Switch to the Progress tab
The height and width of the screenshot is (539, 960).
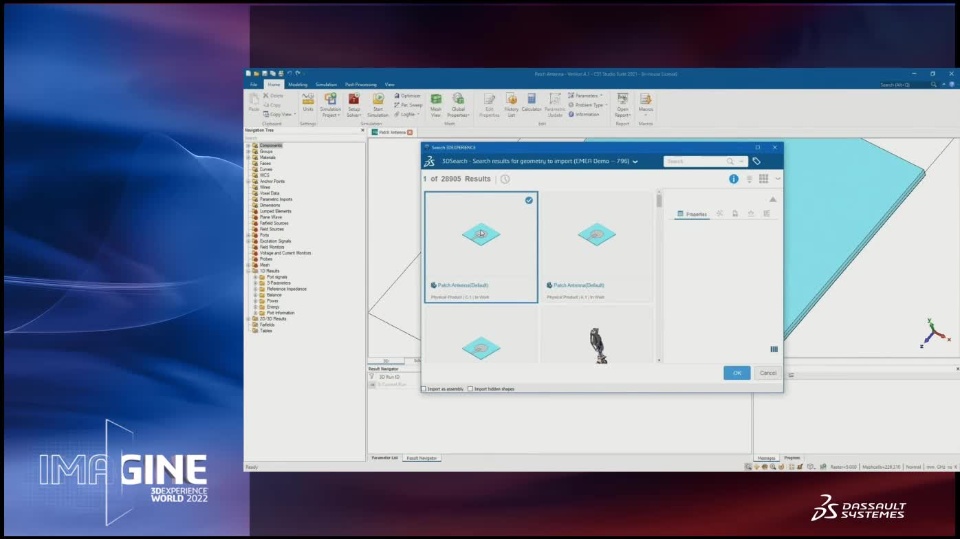[x=792, y=458]
